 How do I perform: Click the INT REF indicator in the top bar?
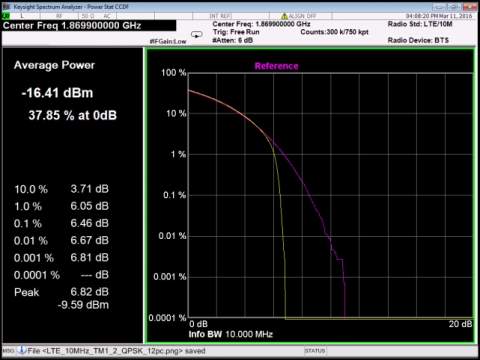[x=220, y=16]
